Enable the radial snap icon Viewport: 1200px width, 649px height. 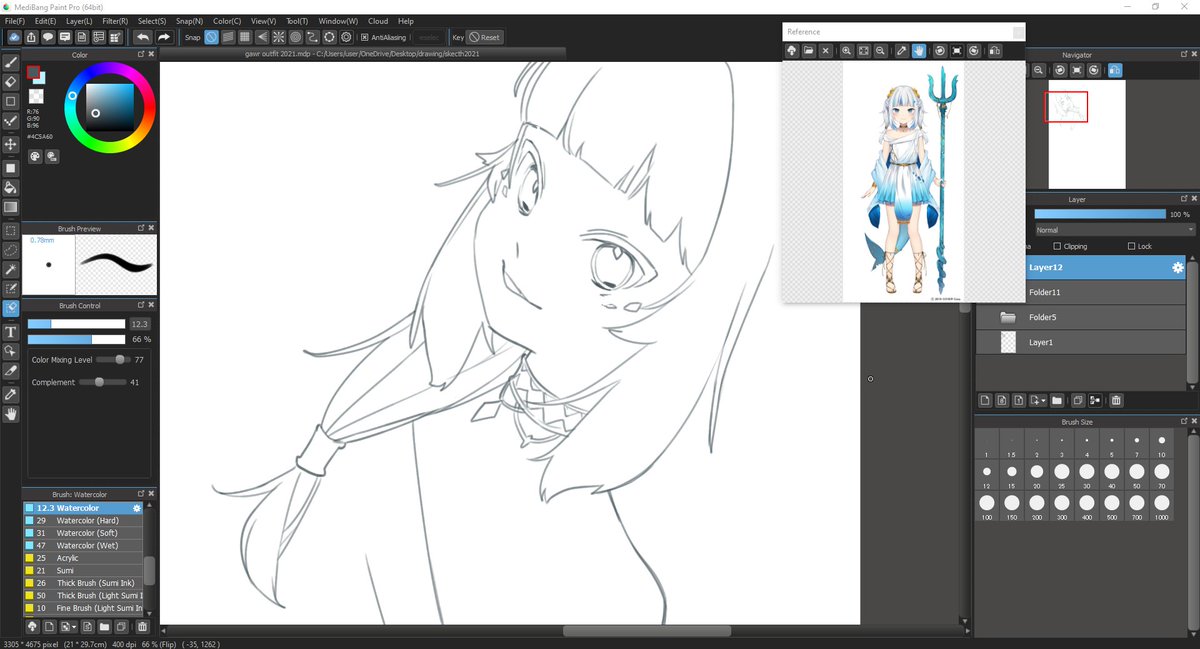pos(279,37)
